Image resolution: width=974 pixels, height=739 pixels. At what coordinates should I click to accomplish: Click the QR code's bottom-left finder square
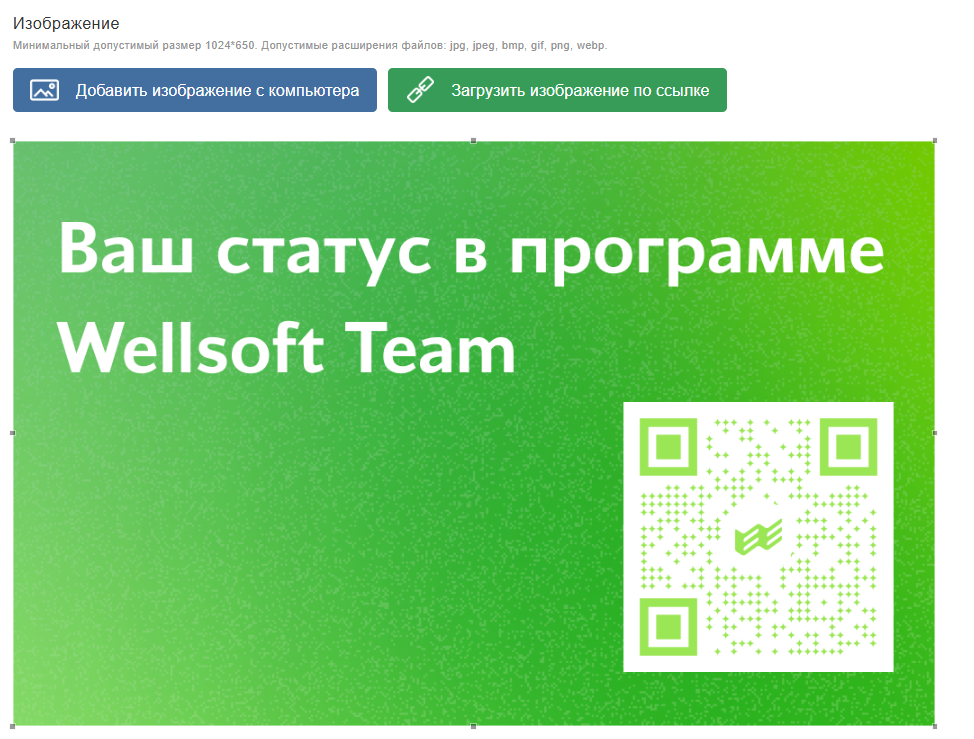pos(667,627)
